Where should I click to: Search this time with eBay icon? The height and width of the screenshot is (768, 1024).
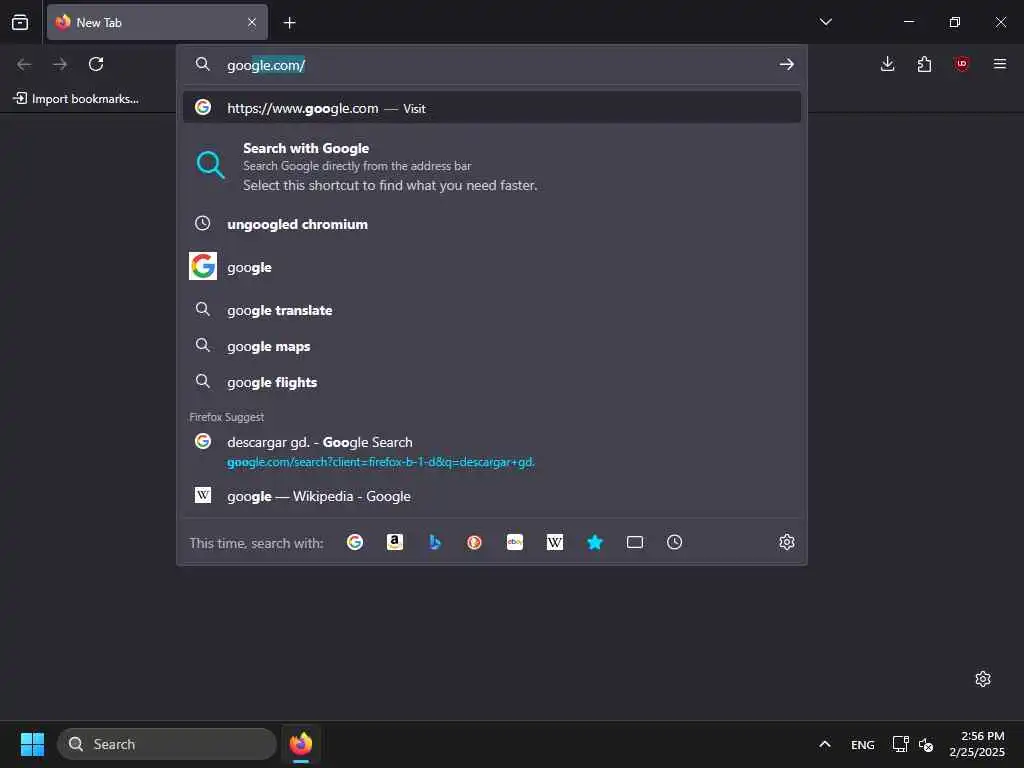coord(515,542)
